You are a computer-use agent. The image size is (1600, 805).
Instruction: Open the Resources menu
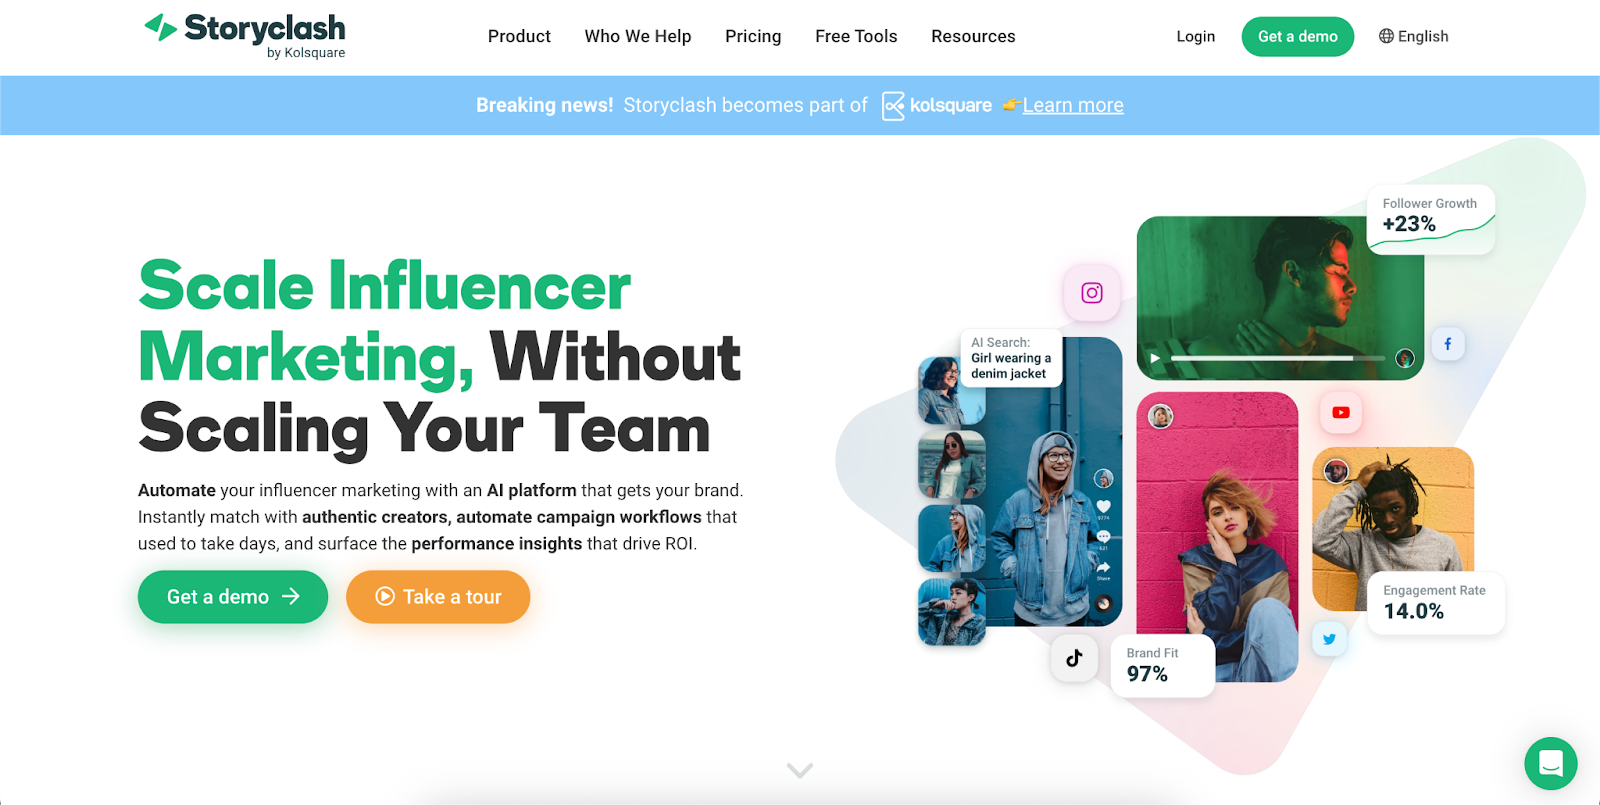click(973, 36)
